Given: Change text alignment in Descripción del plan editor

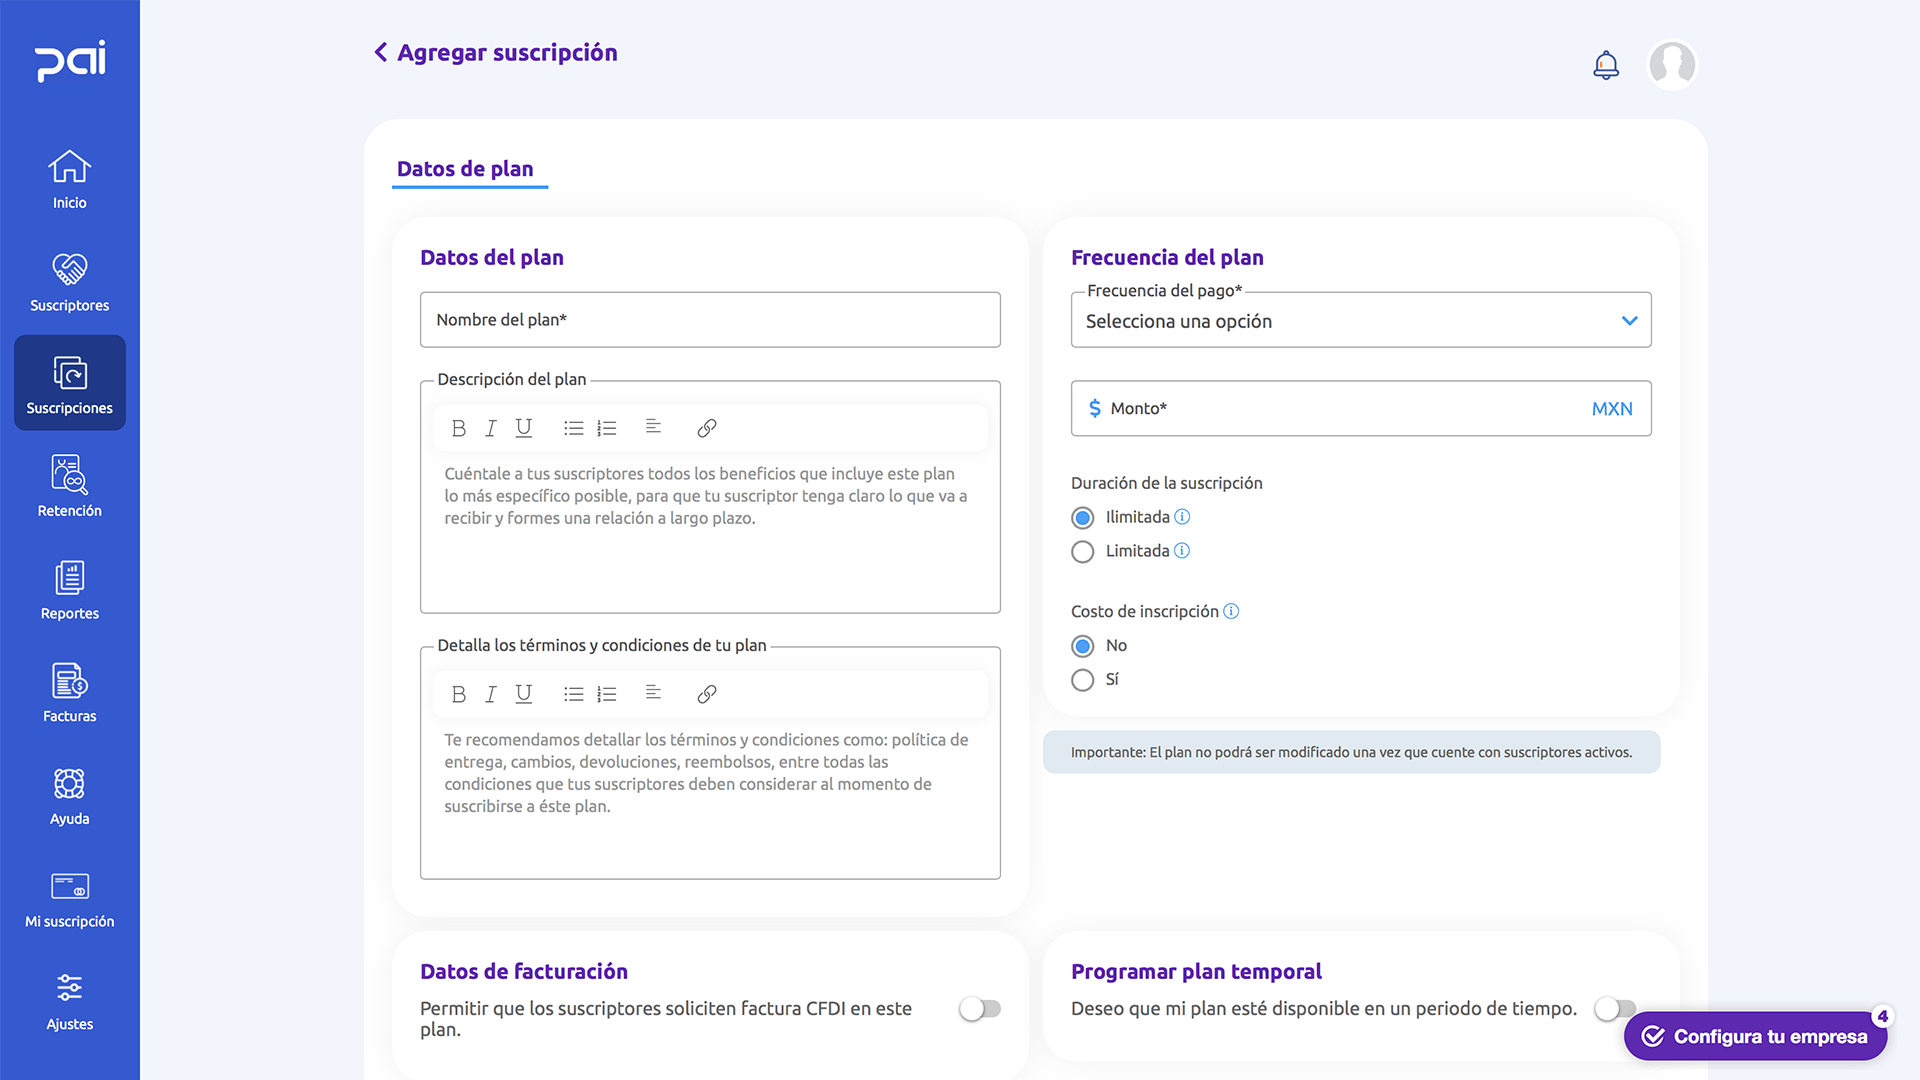Looking at the screenshot, I should (653, 427).
